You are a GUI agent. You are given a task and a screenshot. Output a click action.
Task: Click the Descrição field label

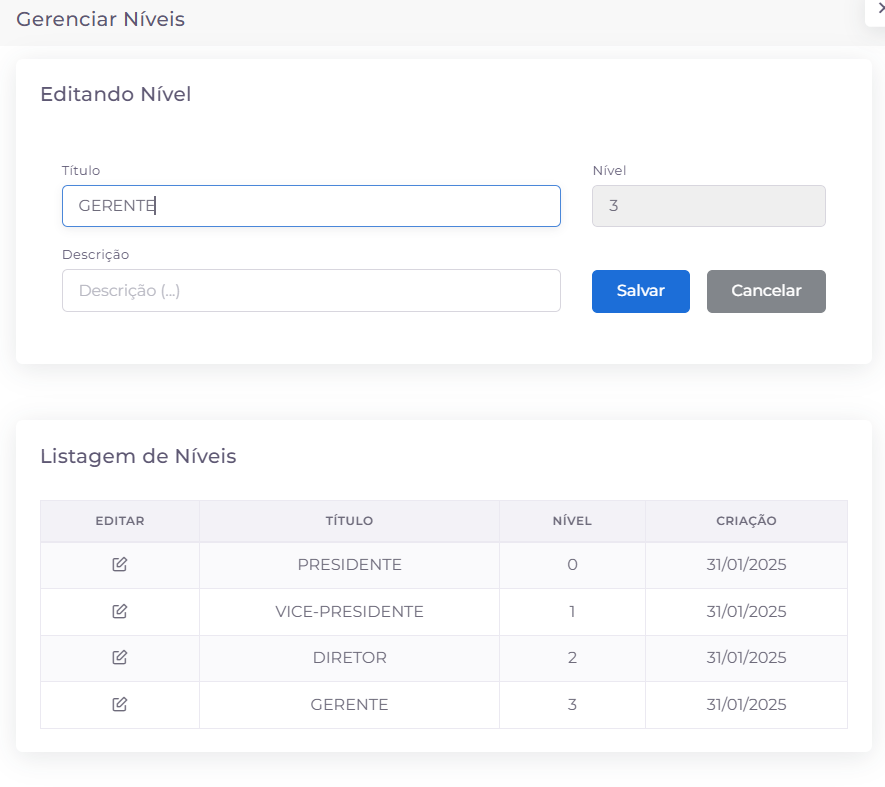coord(95,255)
